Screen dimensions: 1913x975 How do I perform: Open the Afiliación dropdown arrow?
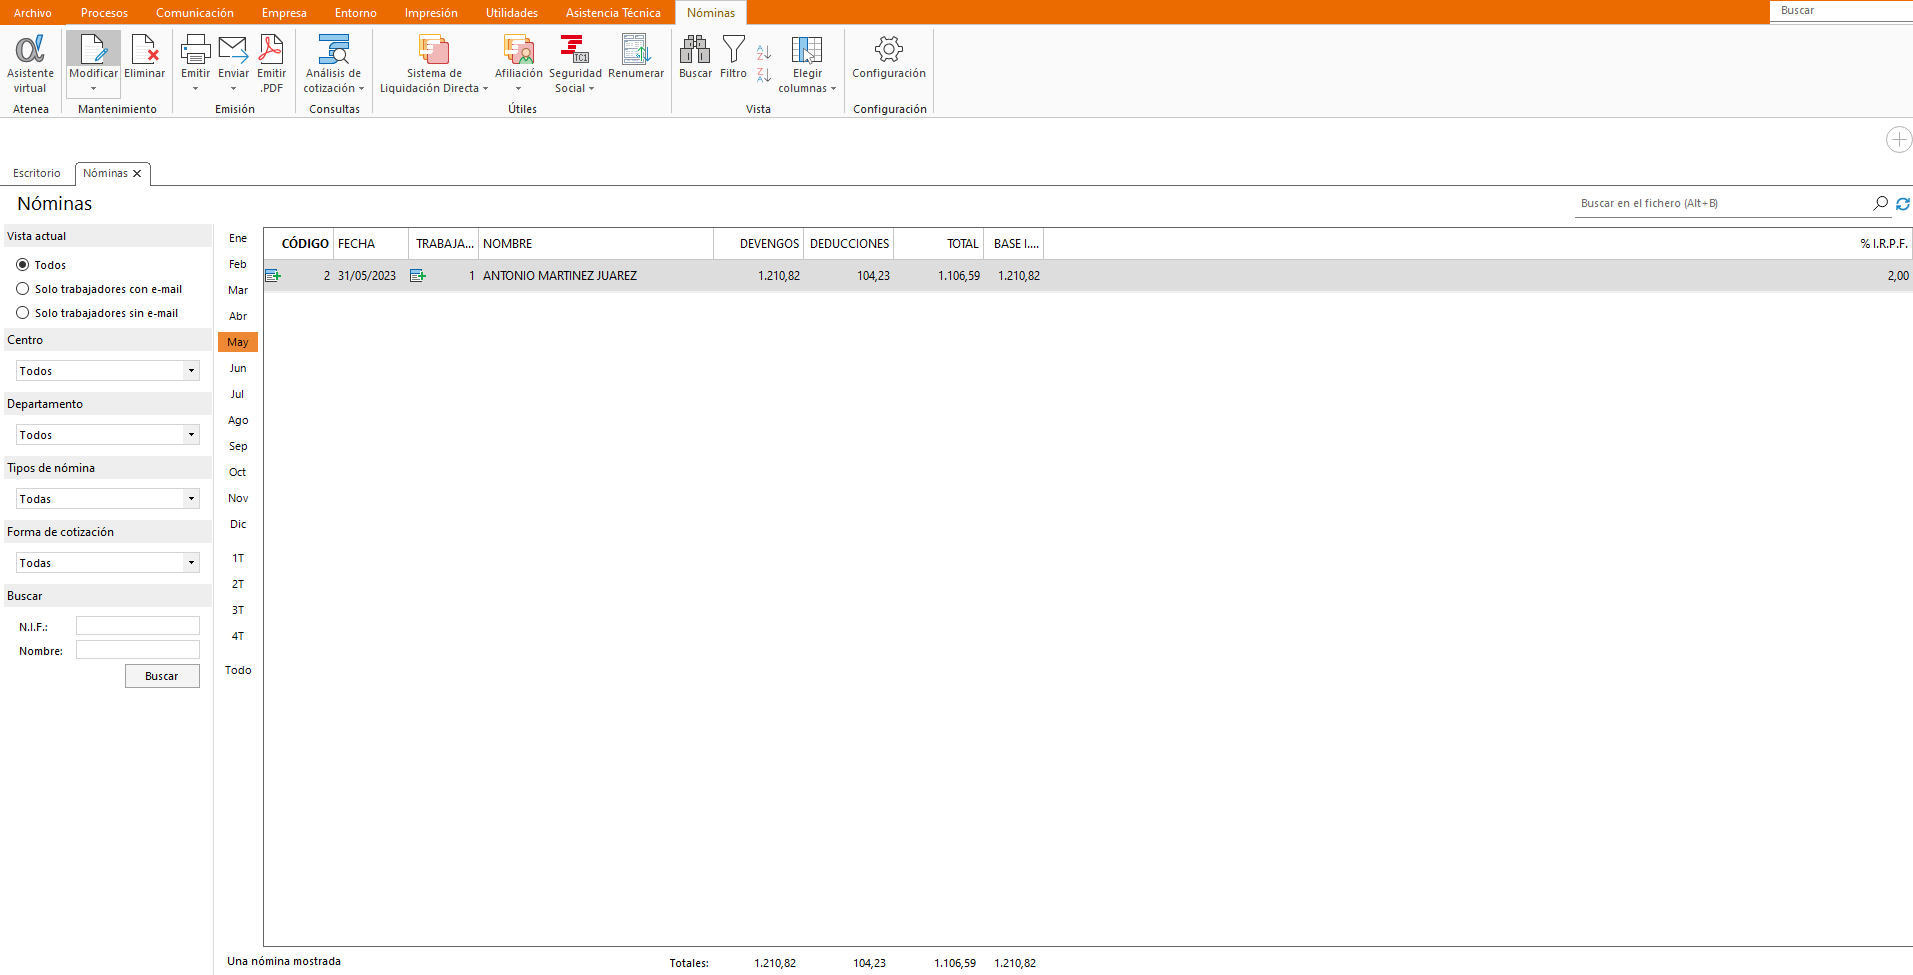518,89
